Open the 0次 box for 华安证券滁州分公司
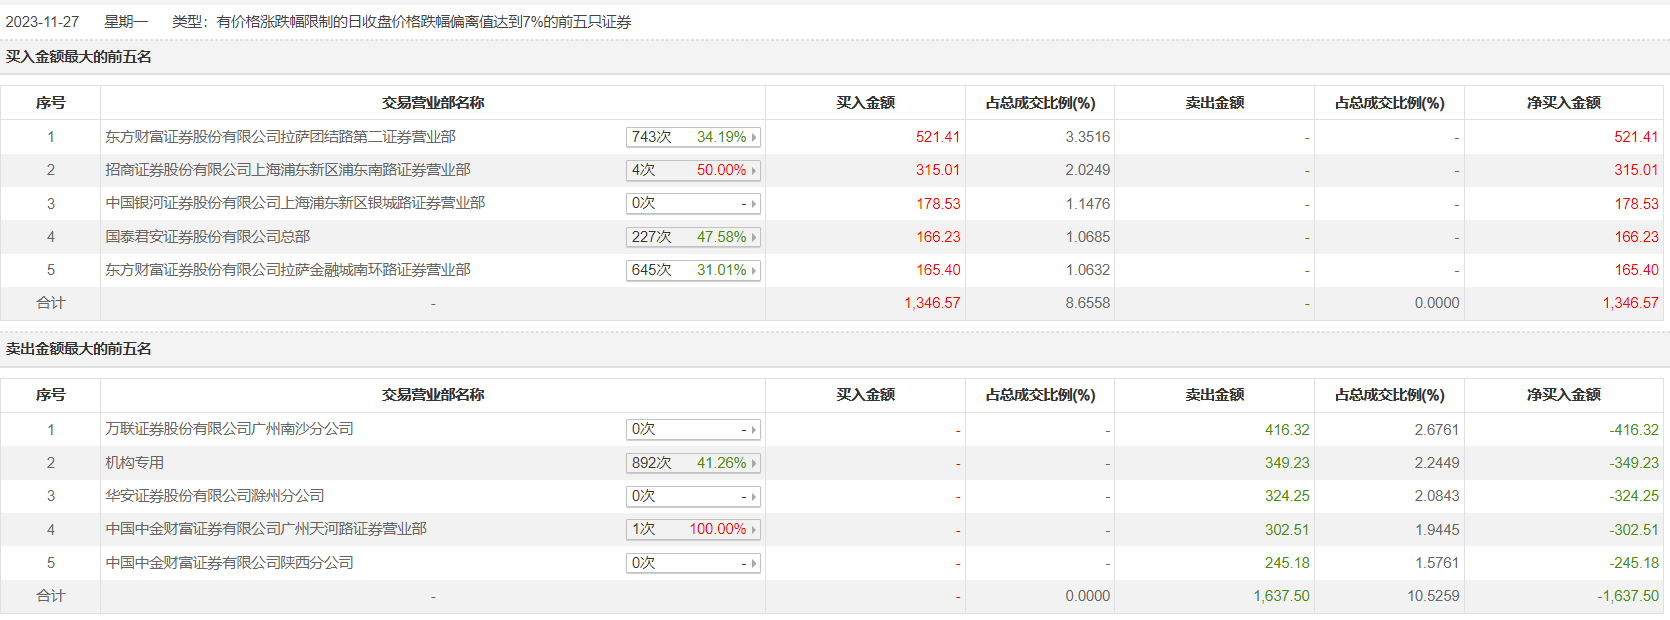 693,496
